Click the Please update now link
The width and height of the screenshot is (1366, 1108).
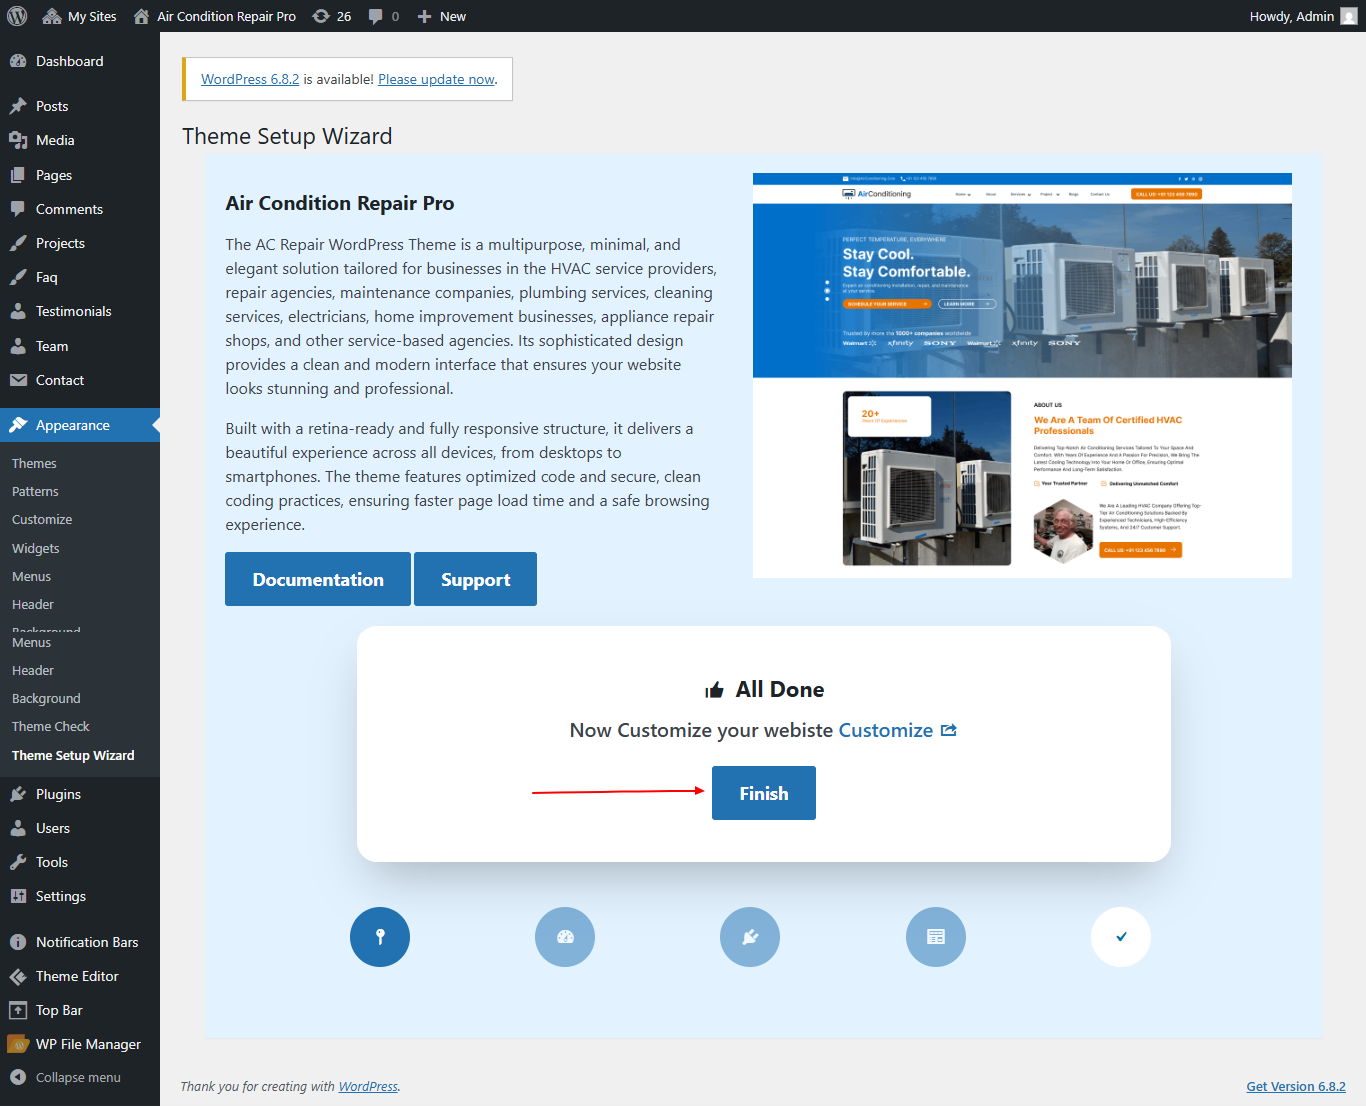(436, 79)
